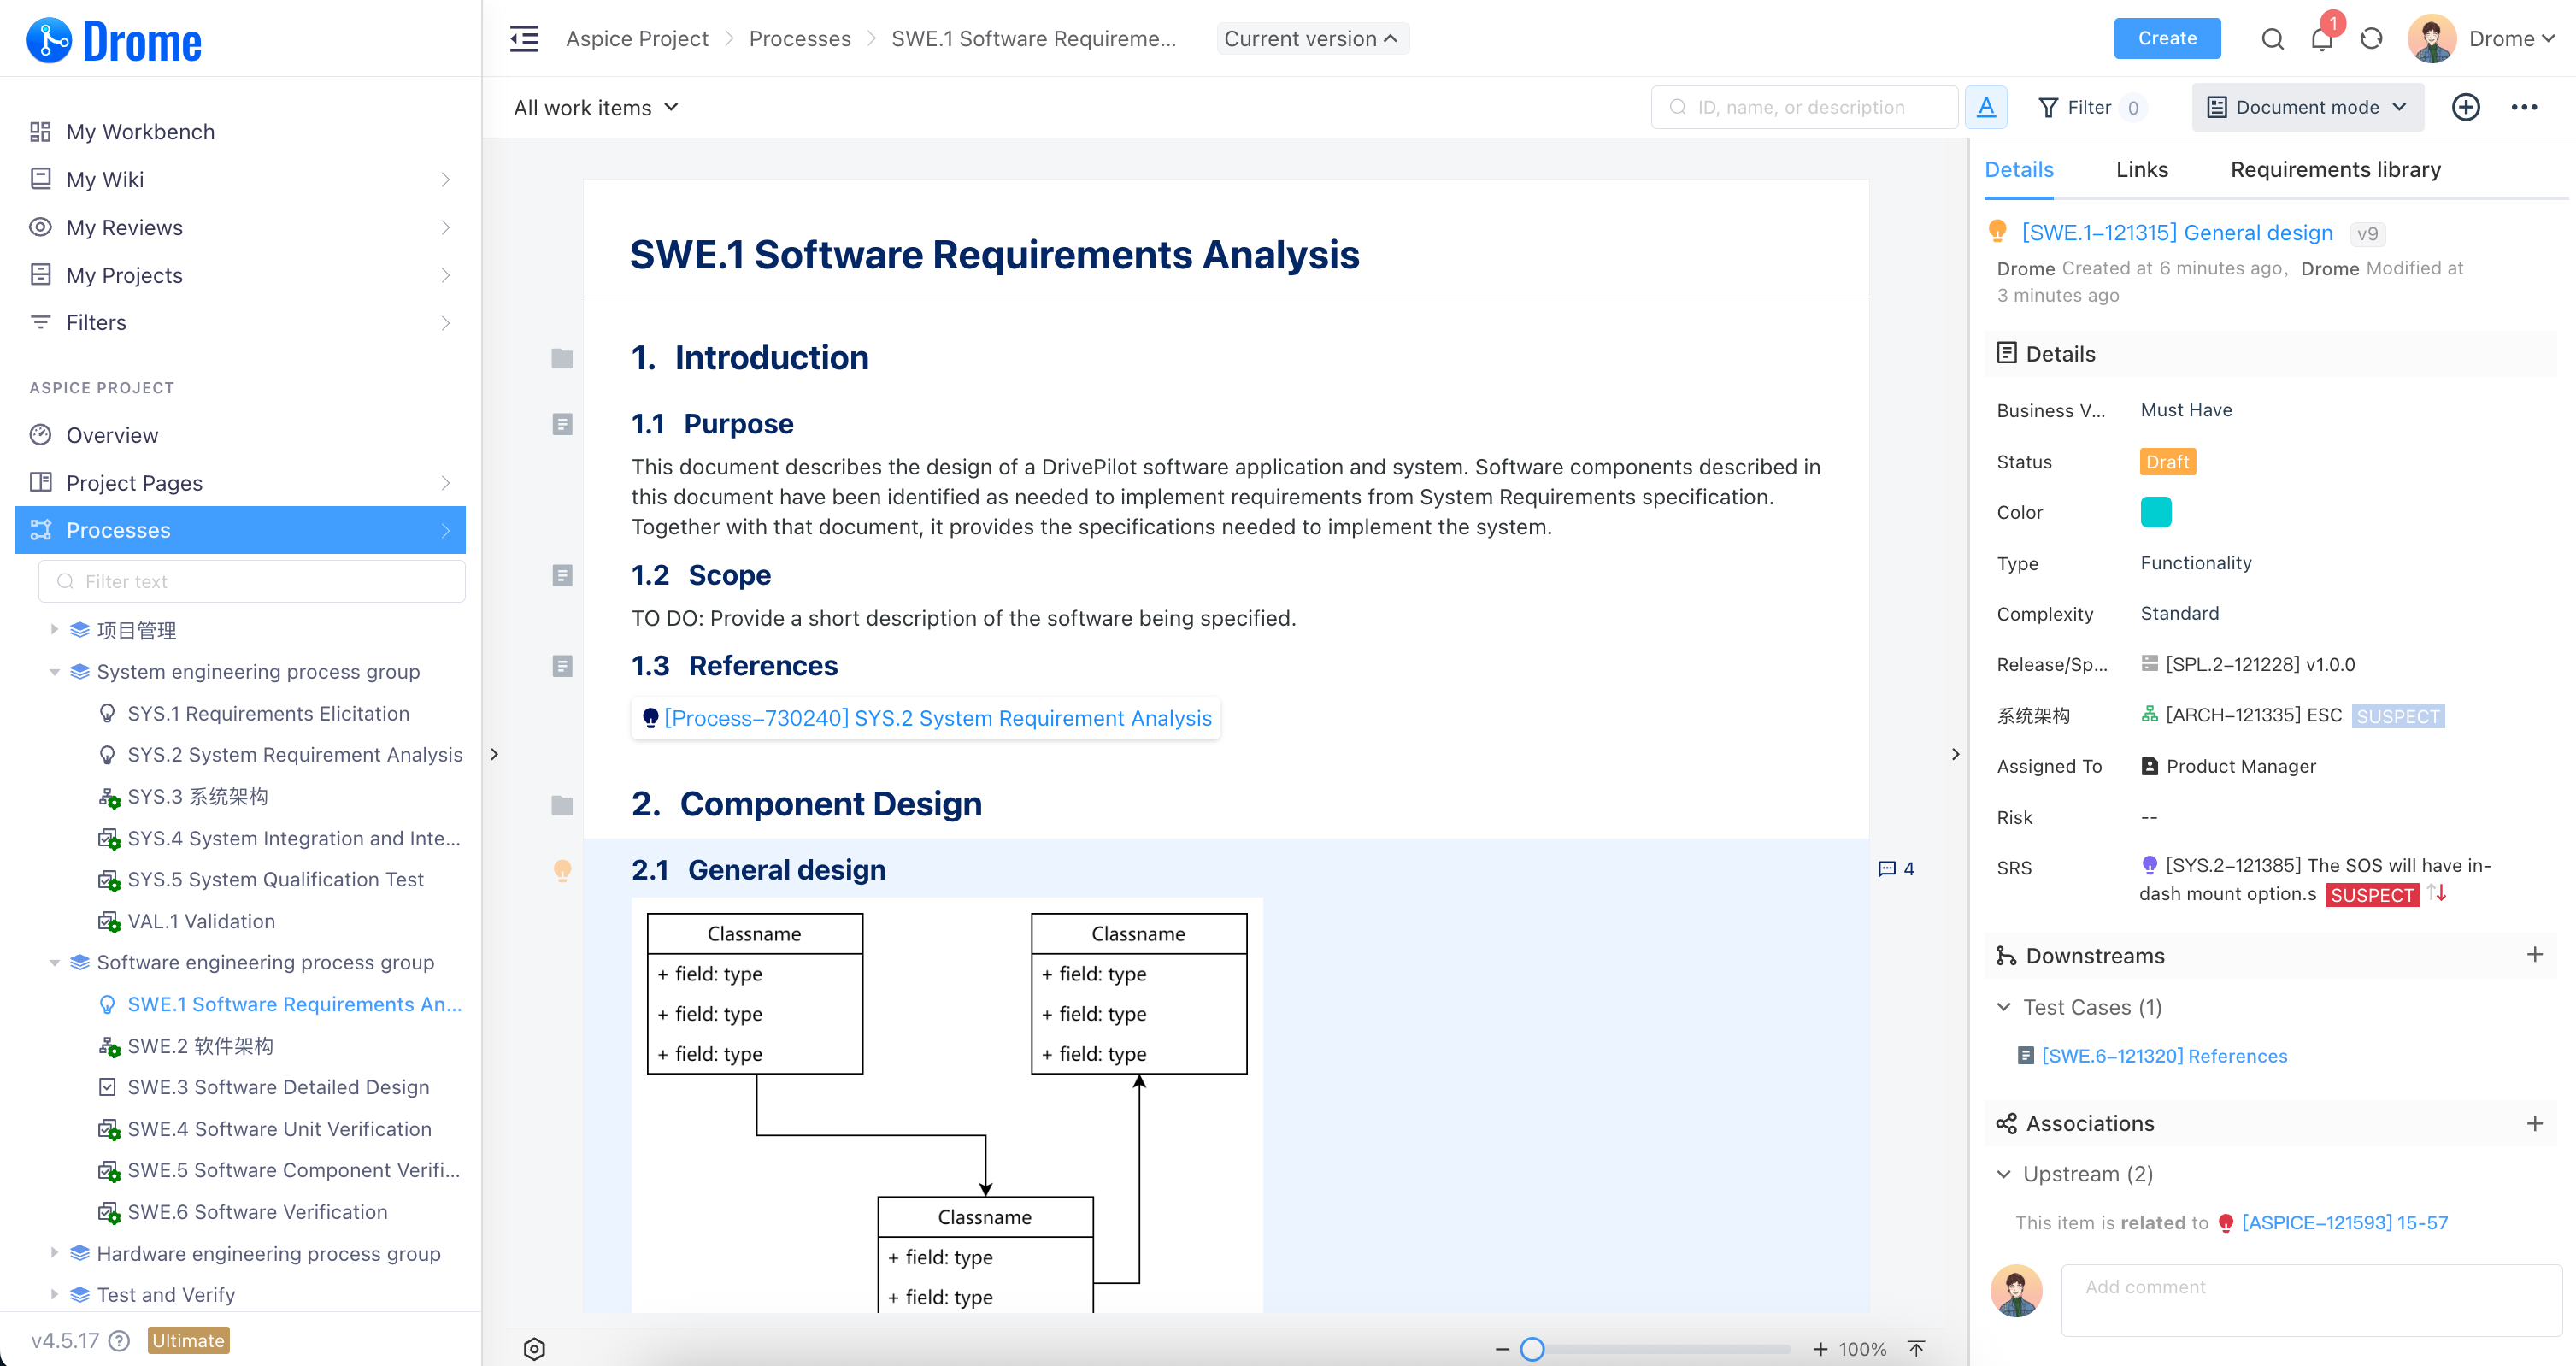Viewport: 2576px width, 1366px height.
Task: Click the sidebar collapse menu icon
Action: 524,39
